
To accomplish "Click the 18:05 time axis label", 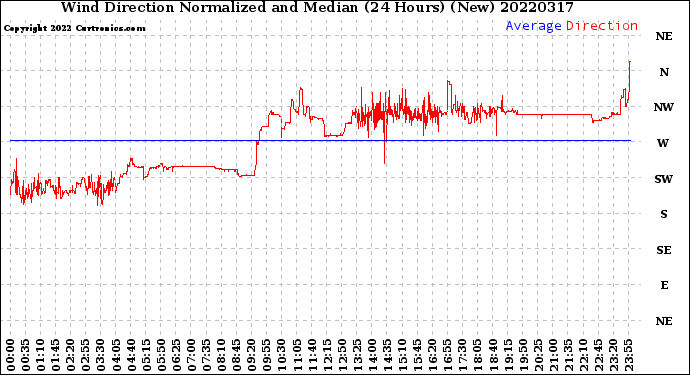I will pyautogui.click(x=477, y=355).
